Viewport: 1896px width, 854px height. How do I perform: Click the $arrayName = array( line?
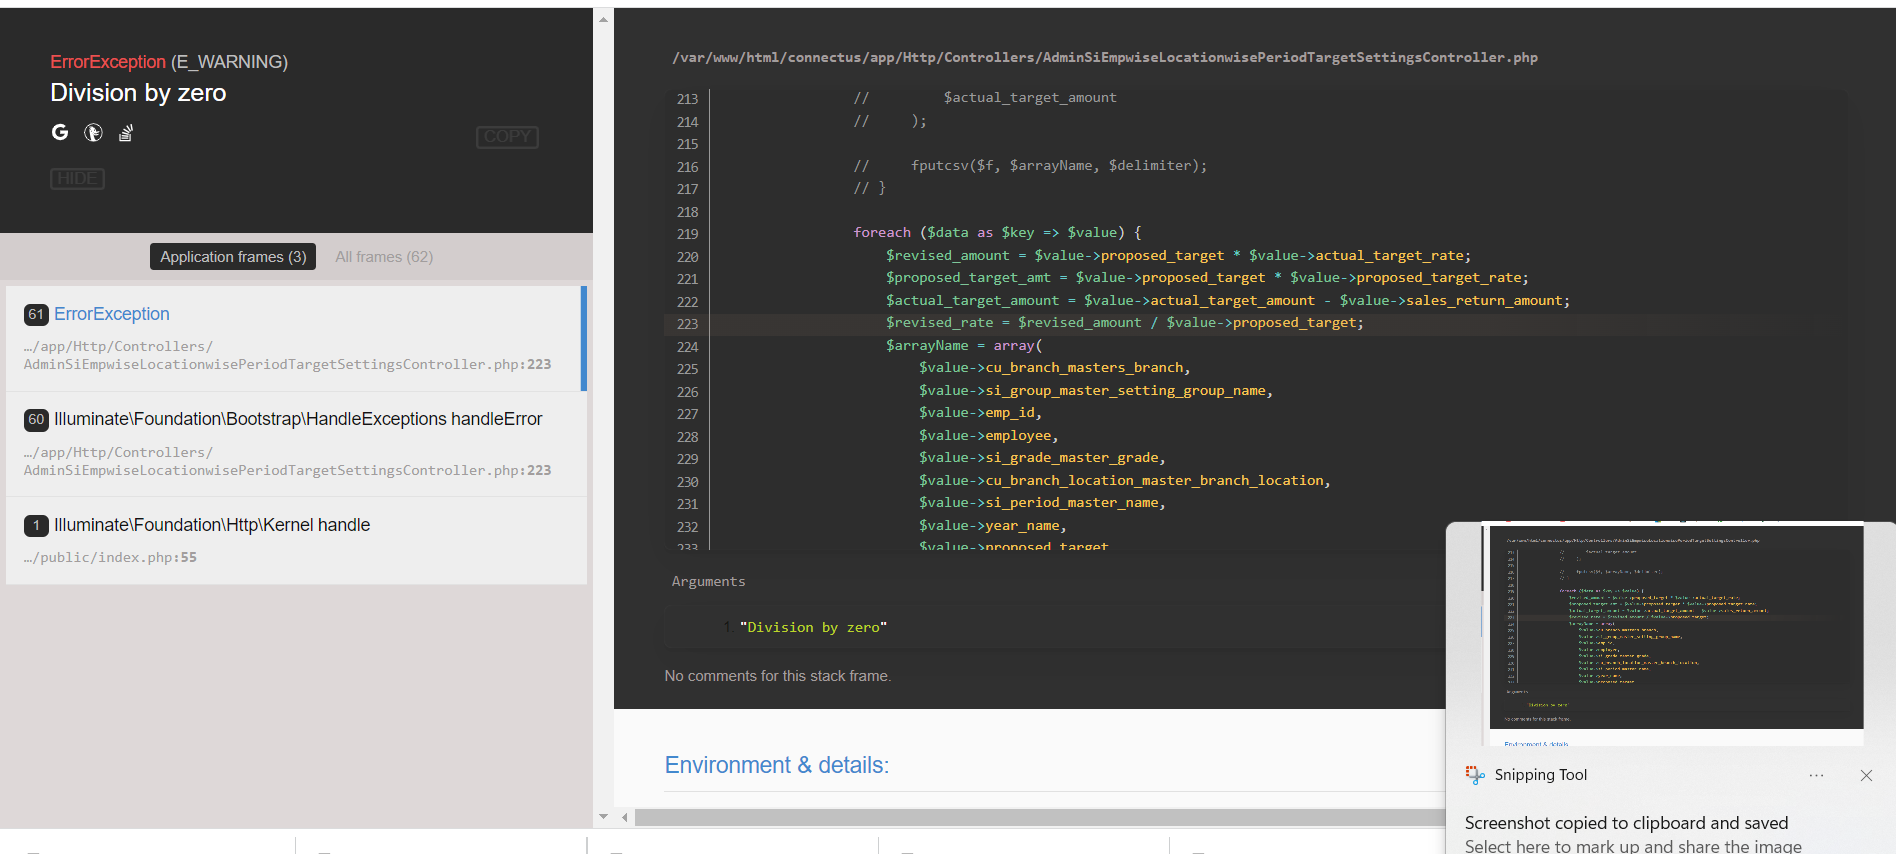point(964,346)
